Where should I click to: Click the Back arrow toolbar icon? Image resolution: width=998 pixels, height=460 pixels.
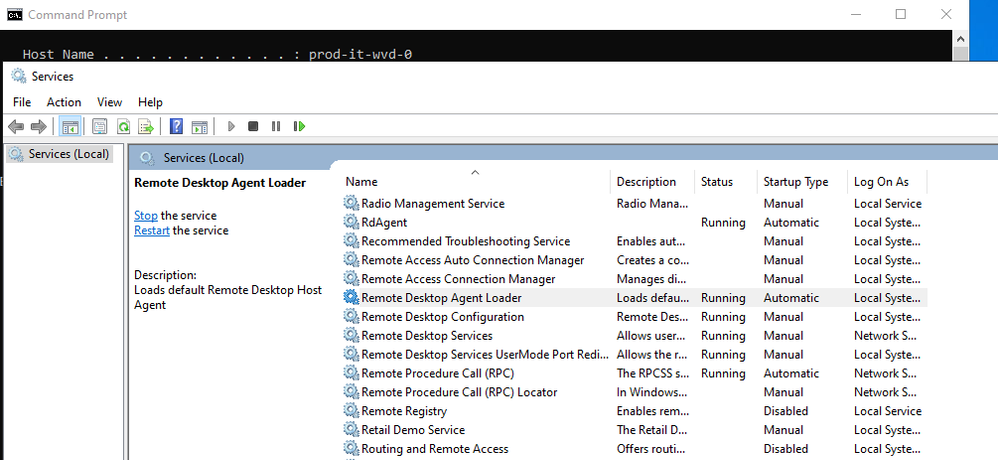coord(16,127)
